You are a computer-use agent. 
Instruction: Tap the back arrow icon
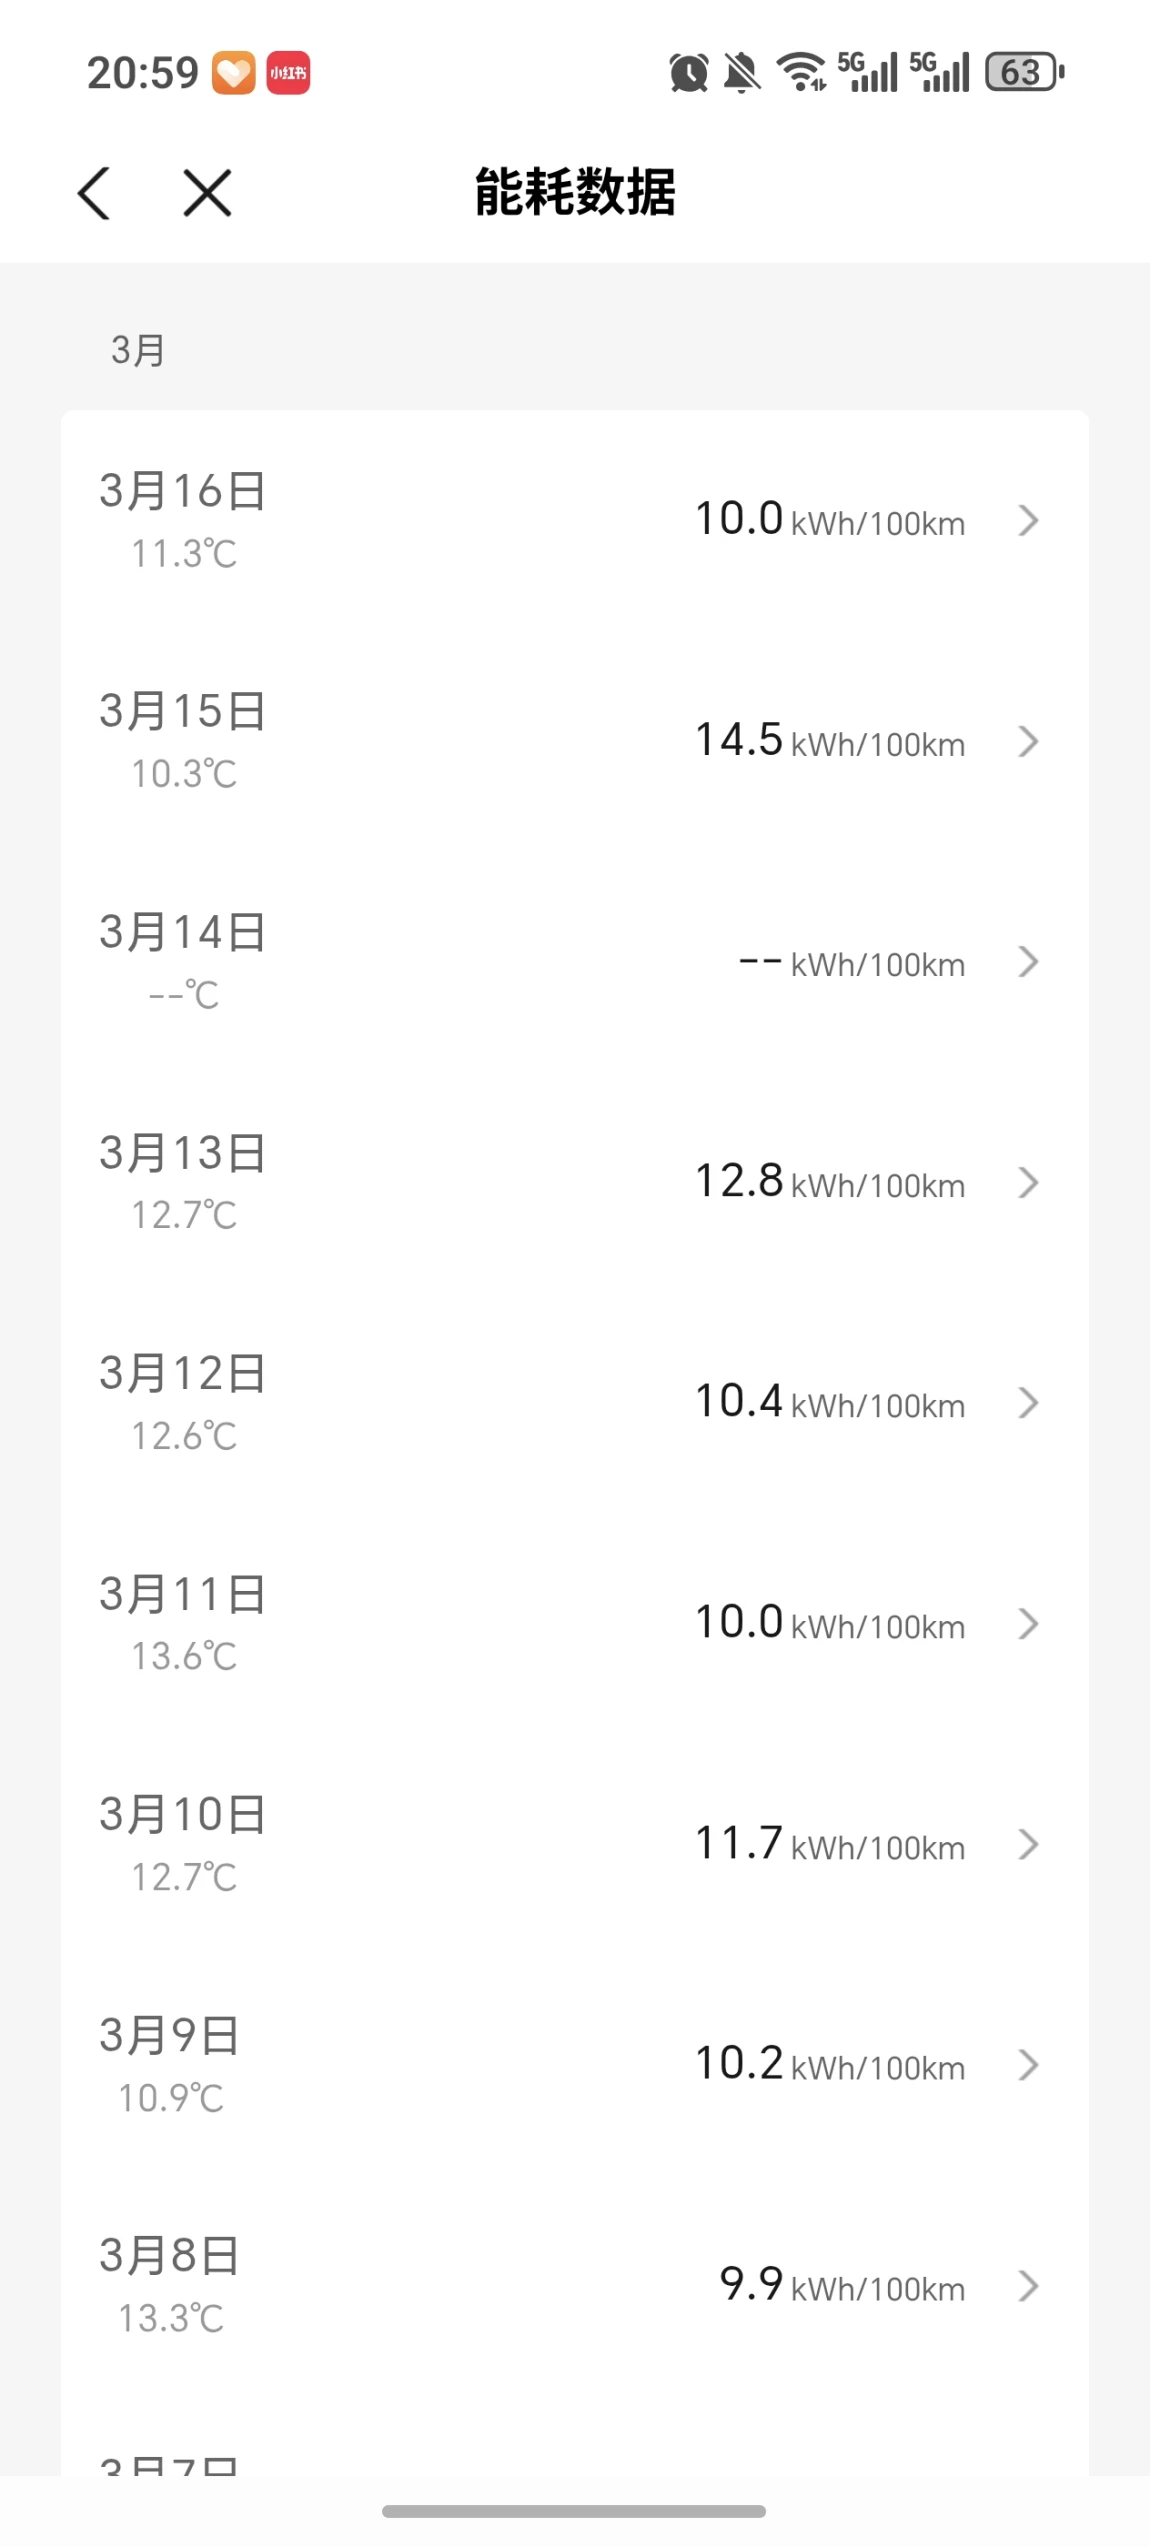coord(94,193)
